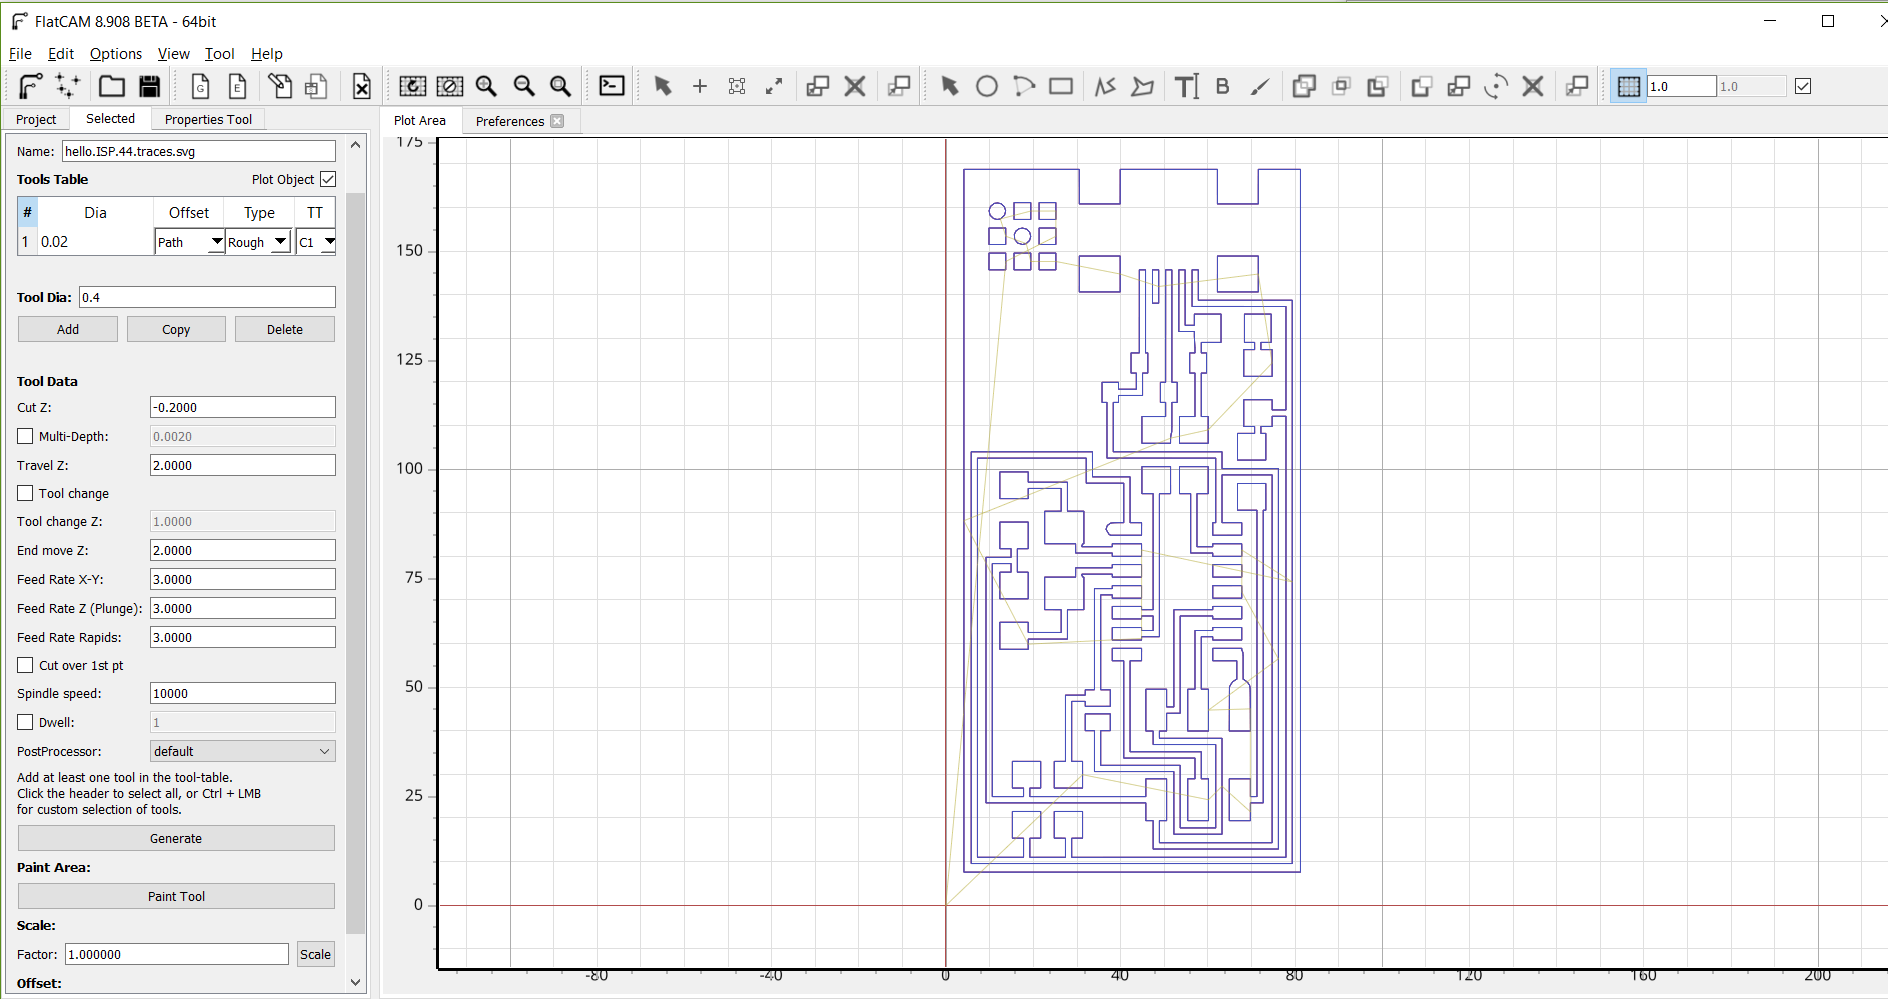Uncheck the Plot Object checkbox
The width and height of the screenshot is (1888, 999).
click(x=328, y=179)
